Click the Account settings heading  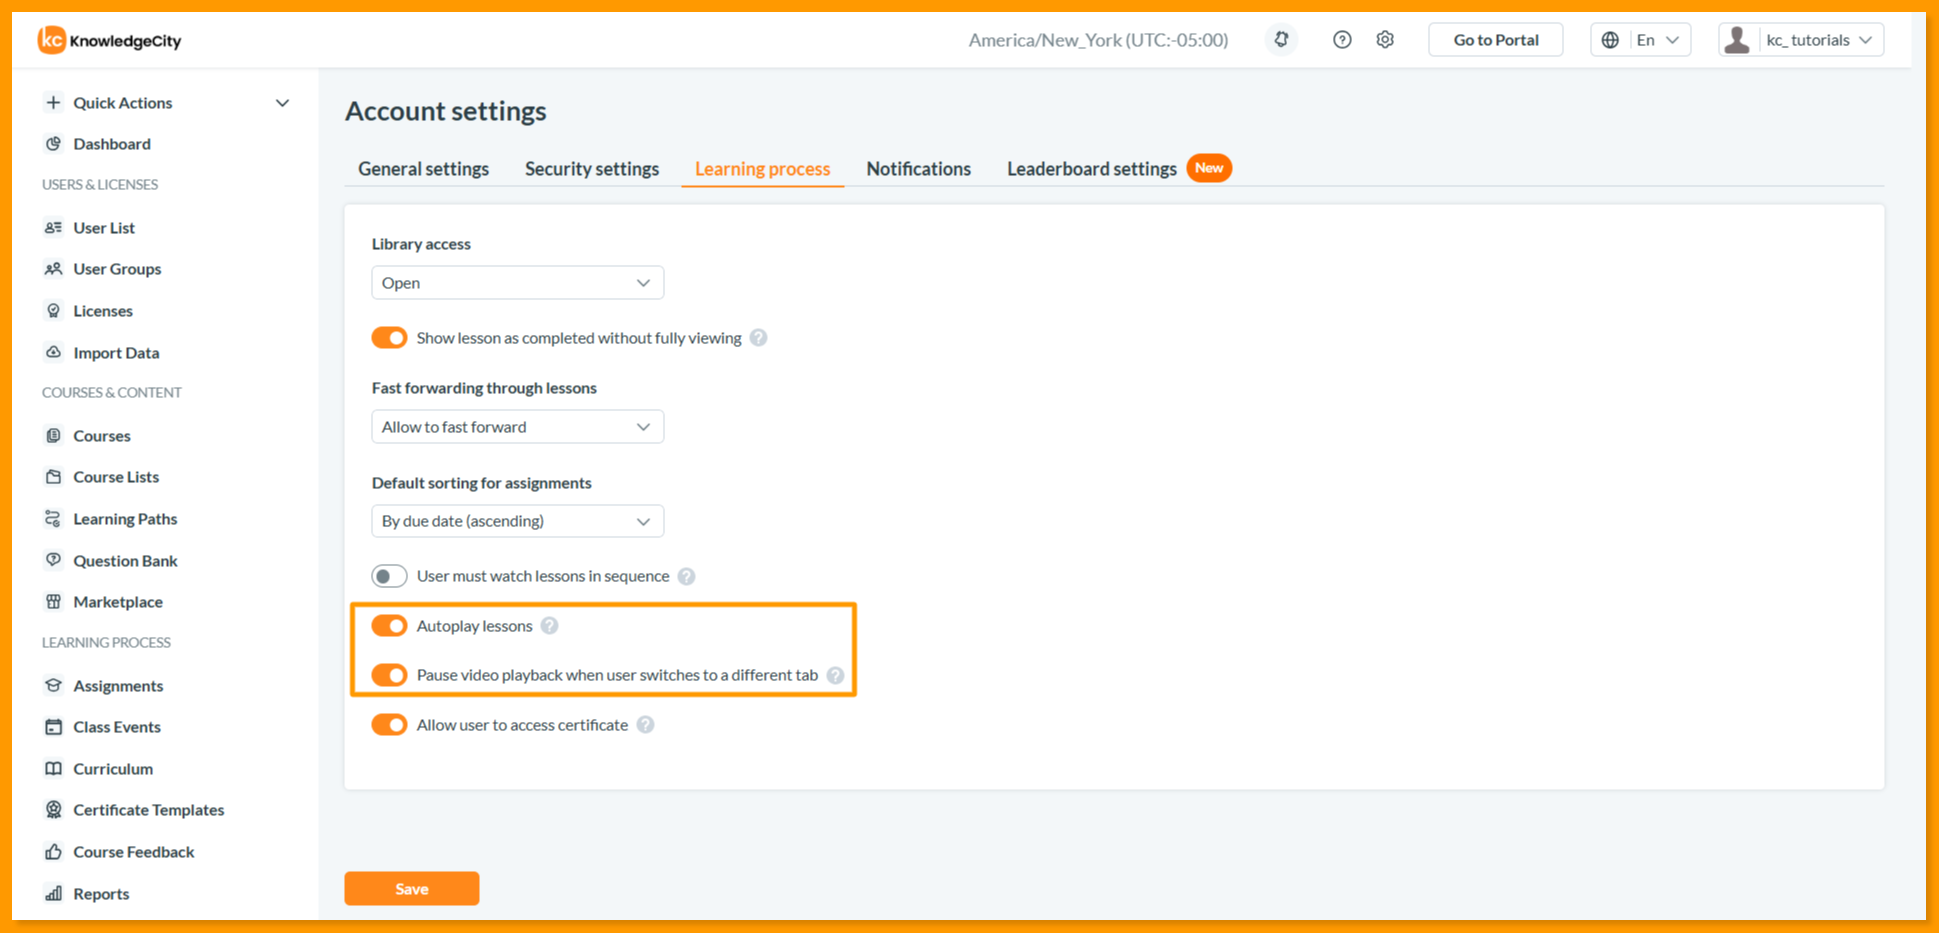click(x=445, y=110)
